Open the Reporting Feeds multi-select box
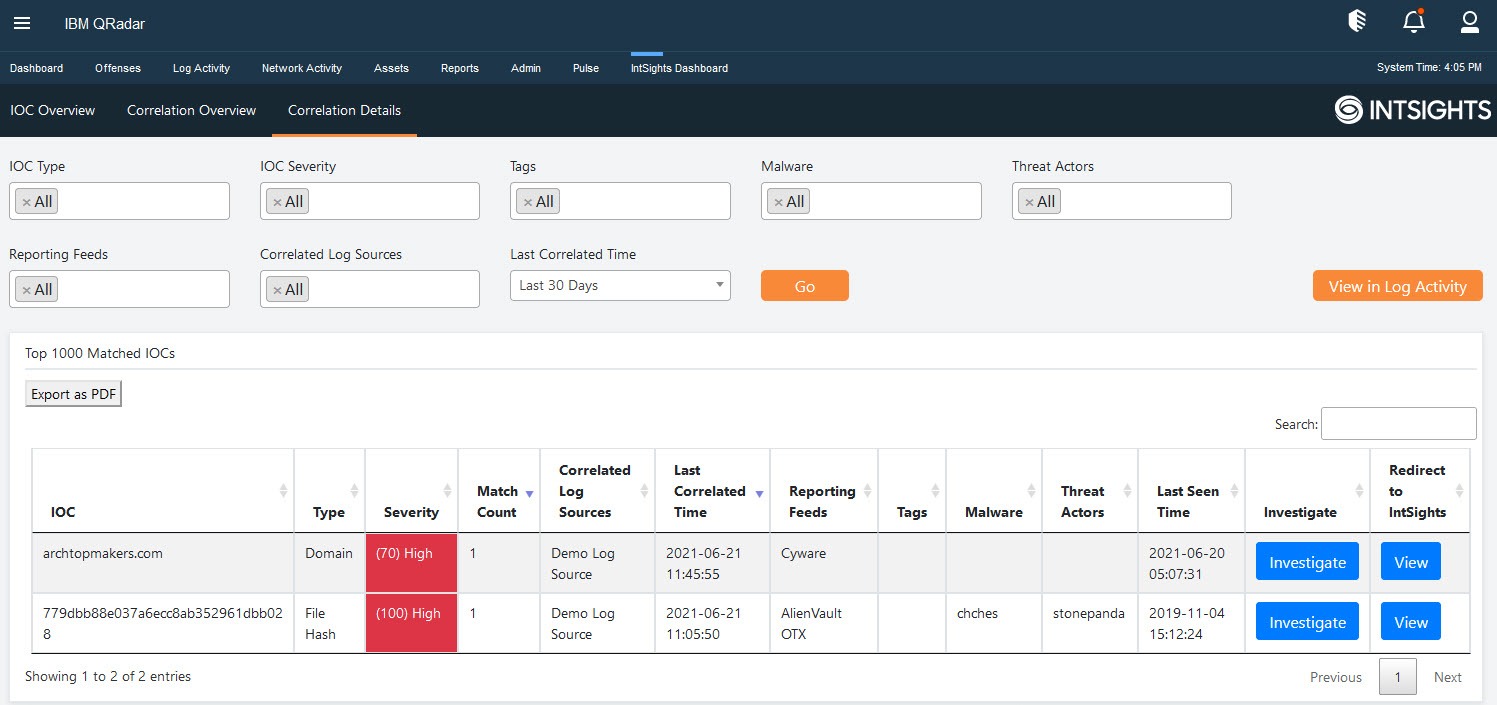The width and height of the screenshot is (1497, 705). [119, 289]
